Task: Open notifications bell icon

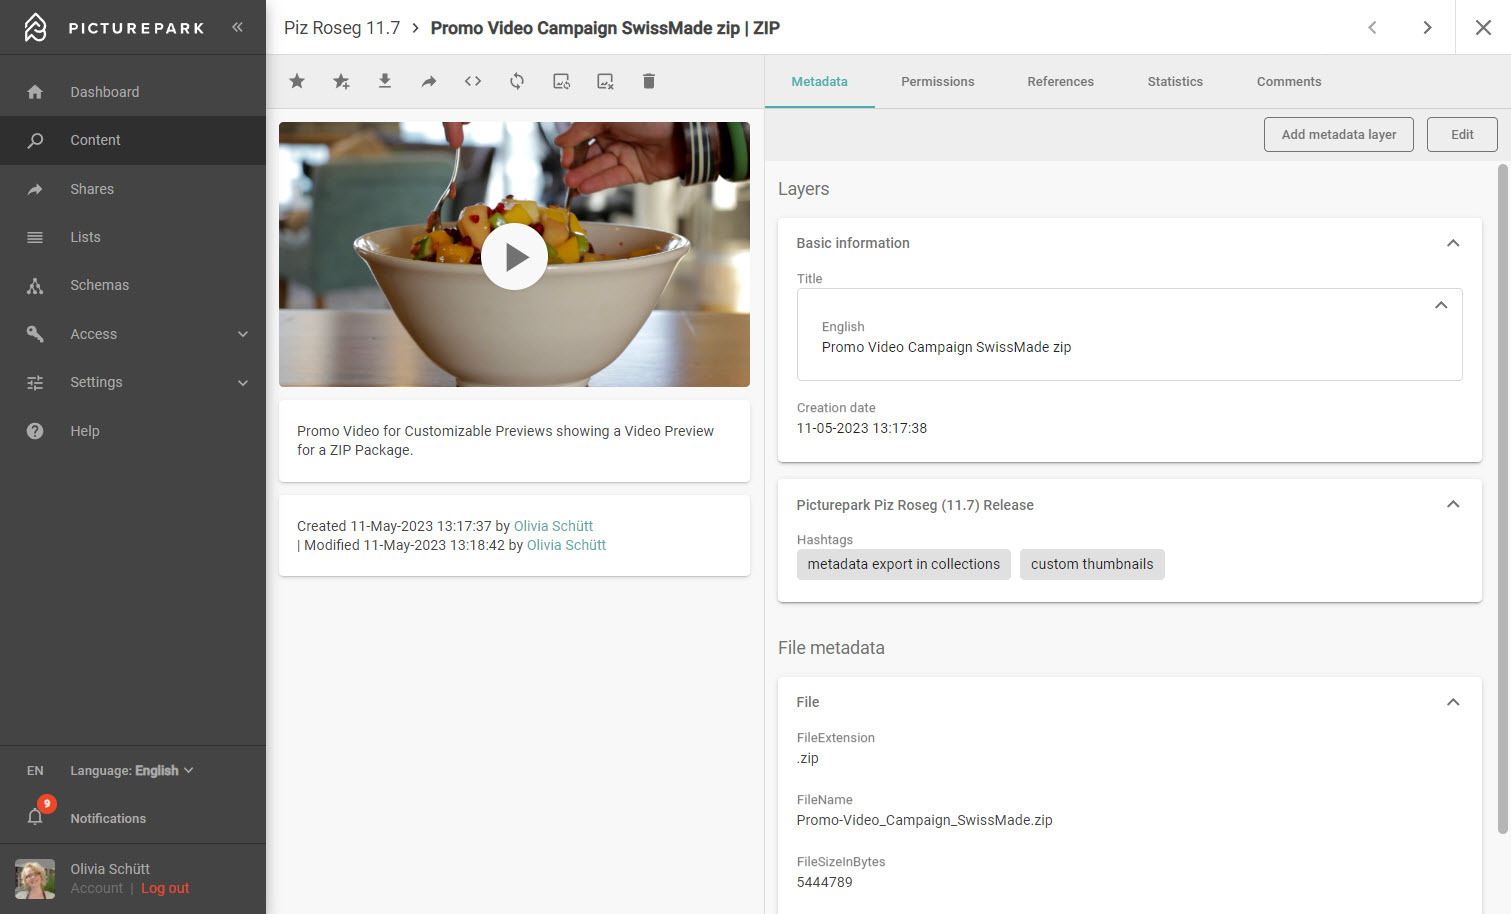Action: pos(35,817)
